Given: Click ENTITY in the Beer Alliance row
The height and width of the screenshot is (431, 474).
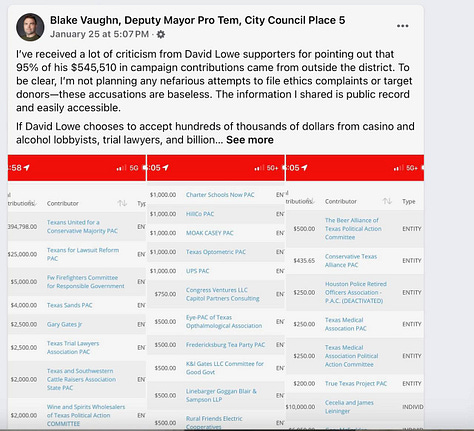Looking at the screenshot, I should [412, 229].
